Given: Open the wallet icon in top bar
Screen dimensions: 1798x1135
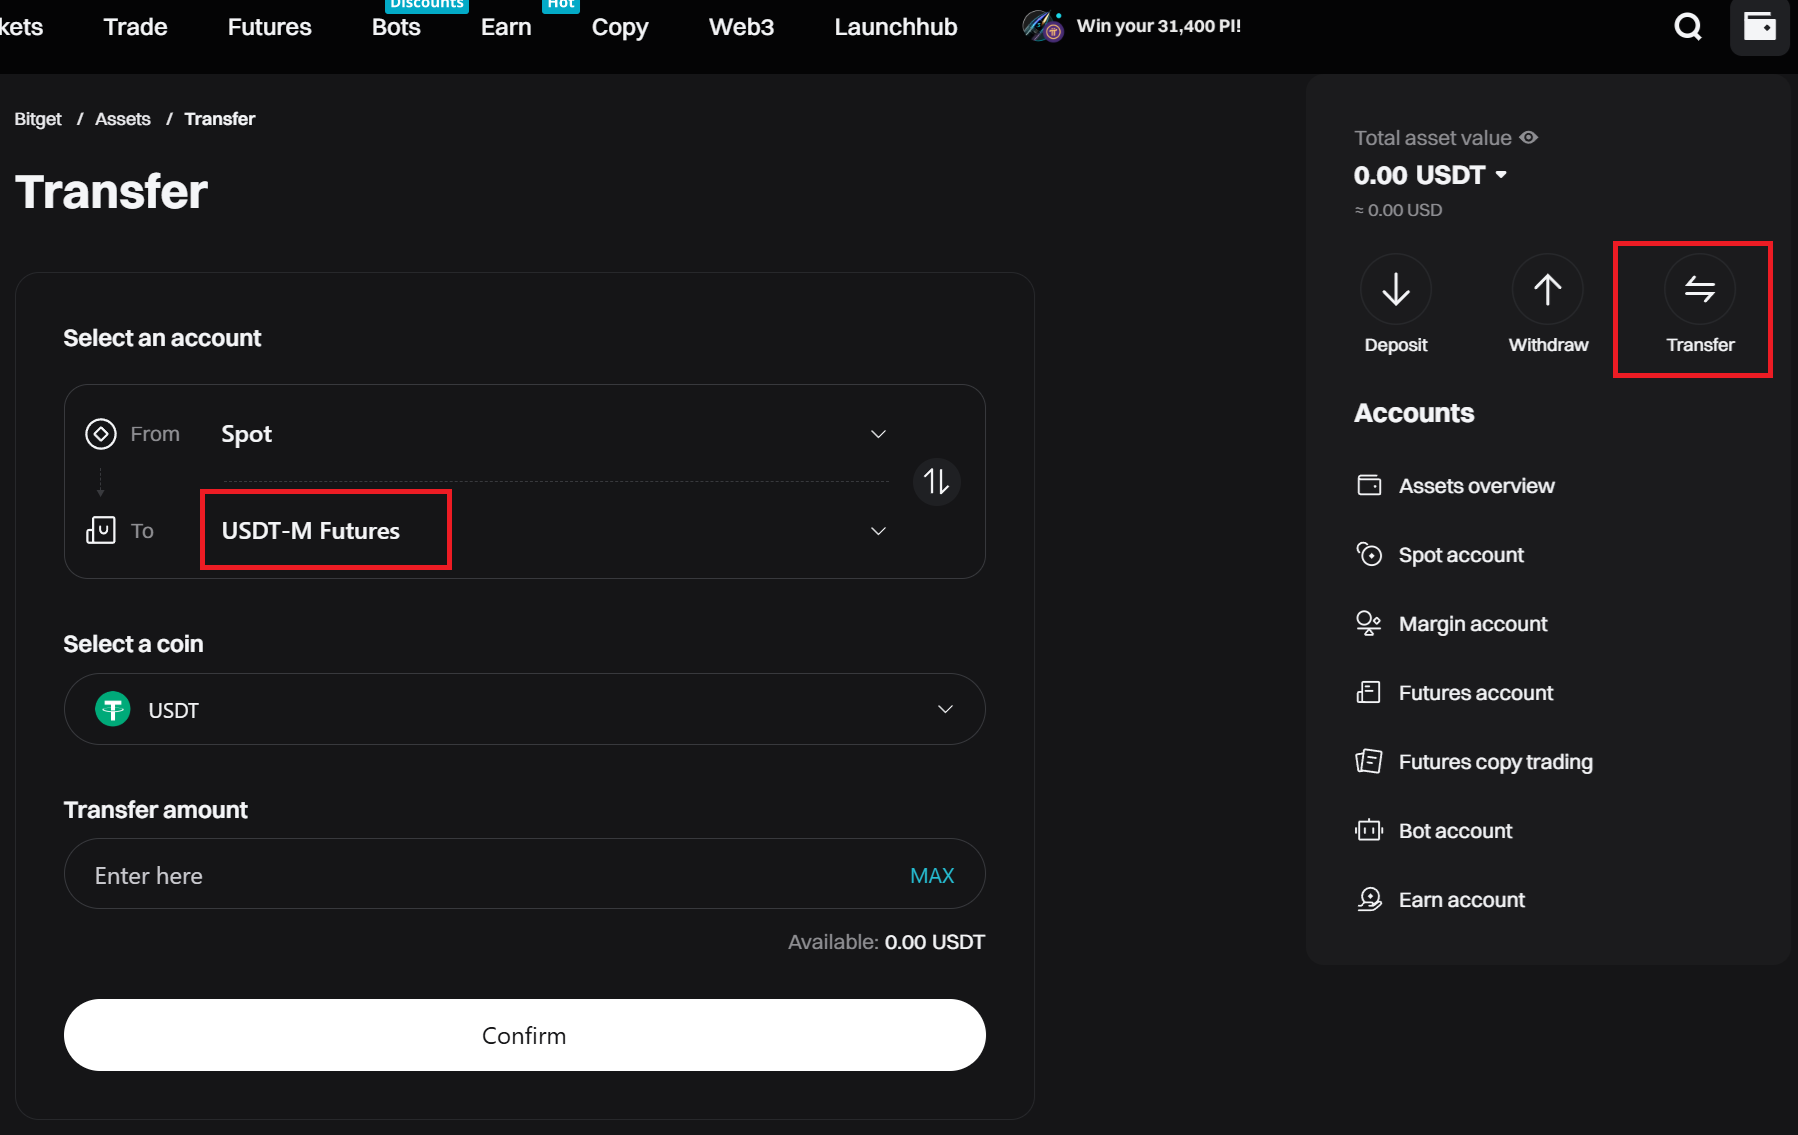Looking at the screenshot, I should pos(1760,27).
